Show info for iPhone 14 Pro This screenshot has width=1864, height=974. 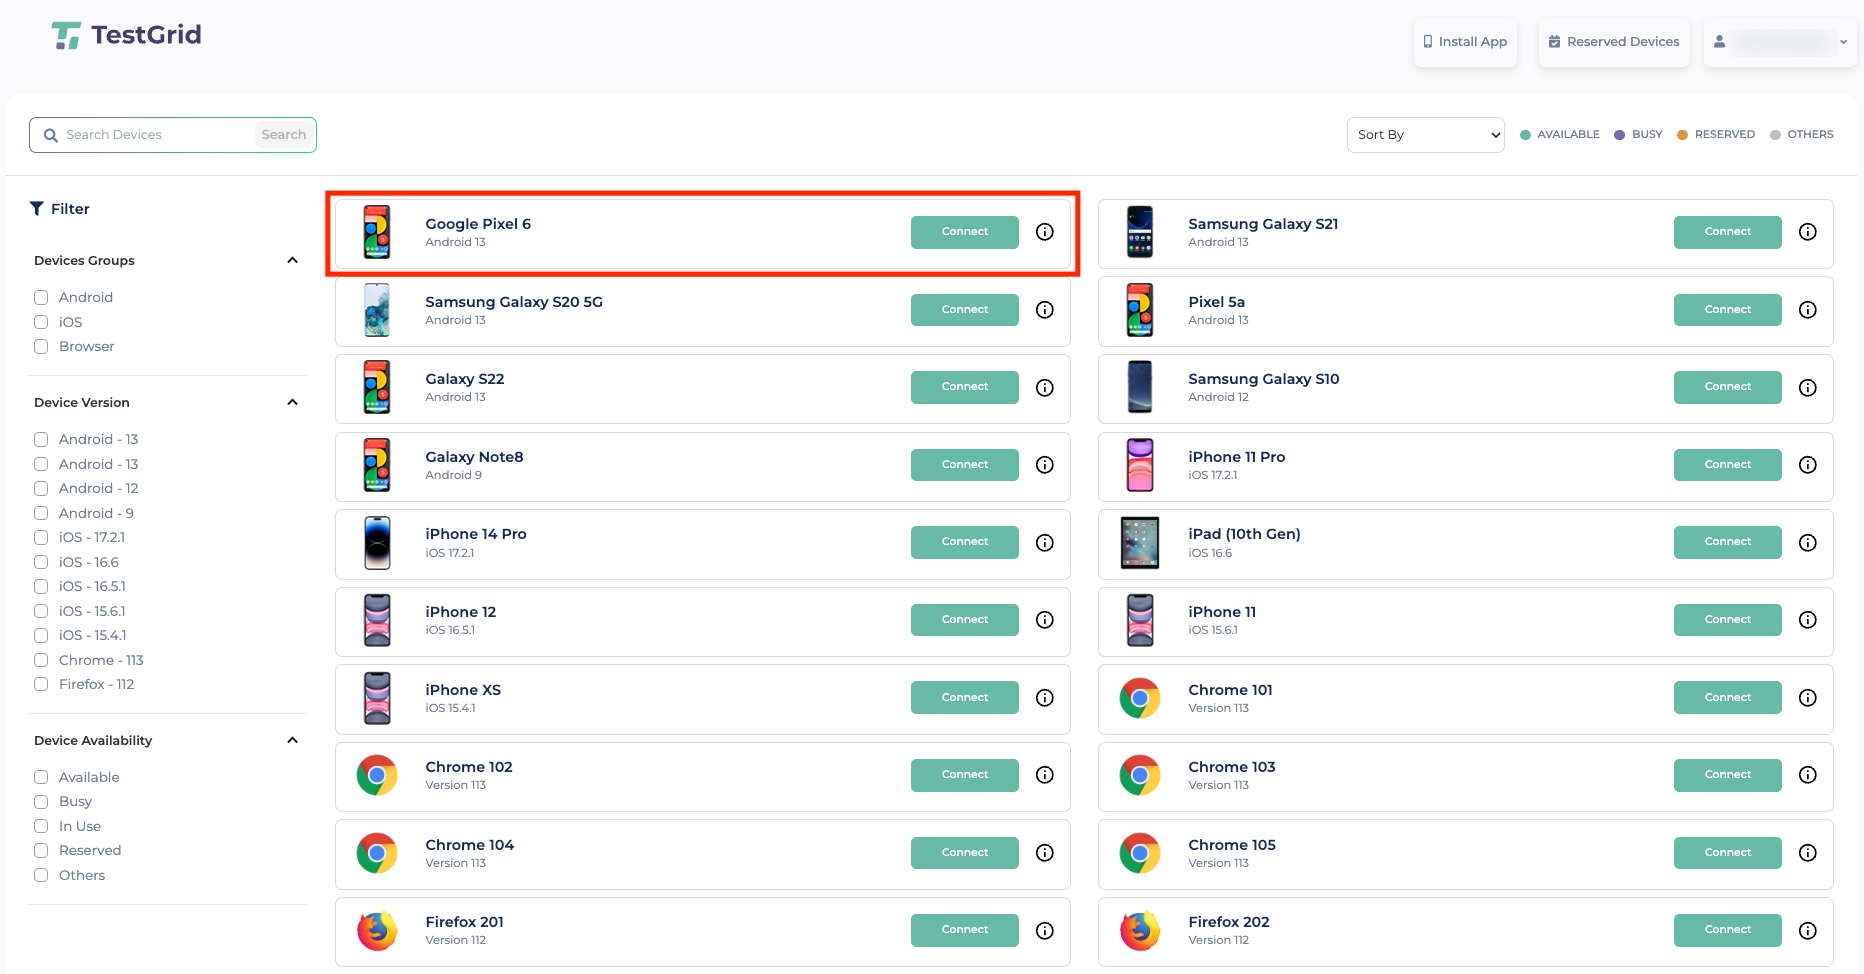coord(1045,543)
